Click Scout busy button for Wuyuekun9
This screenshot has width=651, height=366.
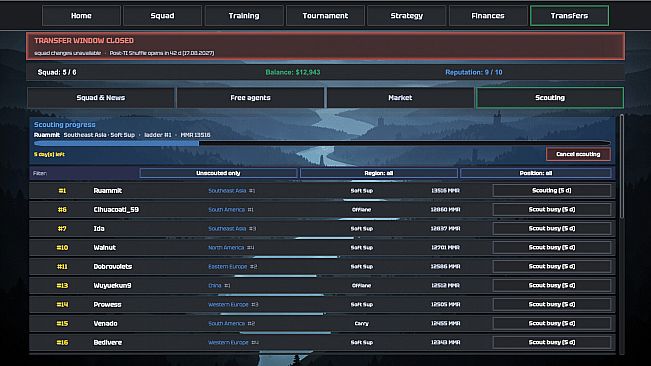[x=552, y=285]
